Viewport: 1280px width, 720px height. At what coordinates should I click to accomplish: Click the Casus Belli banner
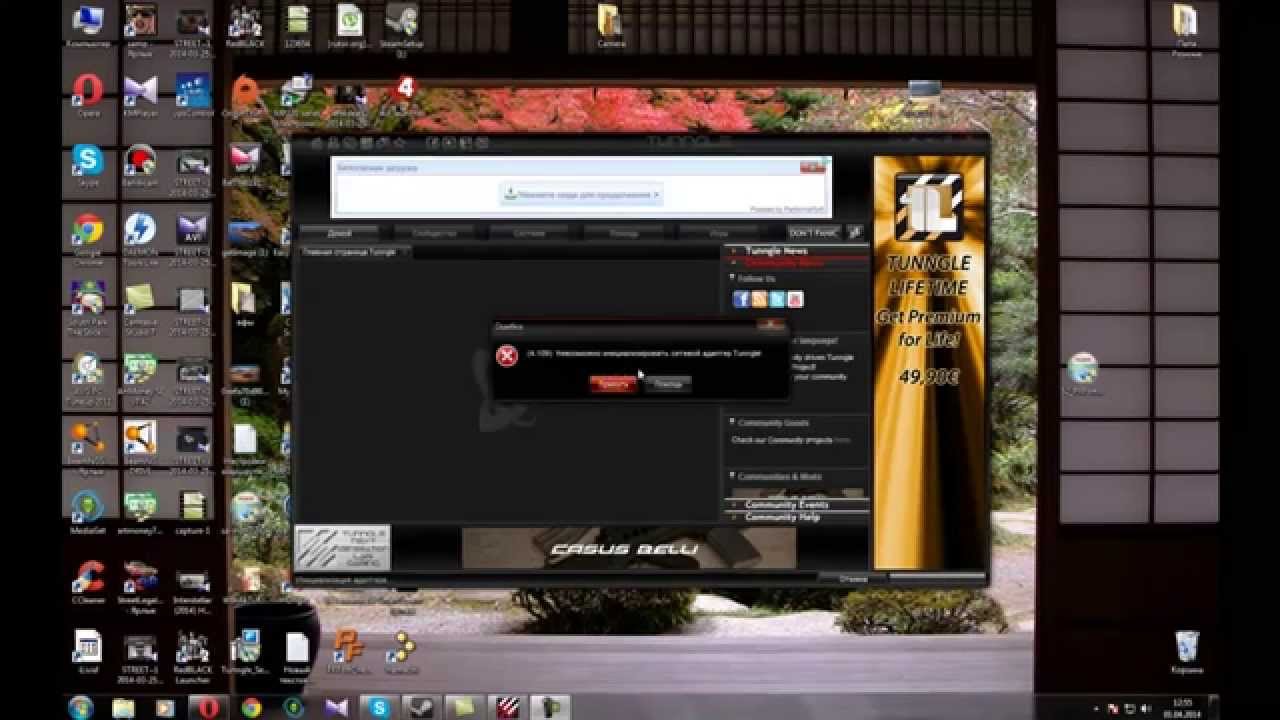(x=628, y=548)
